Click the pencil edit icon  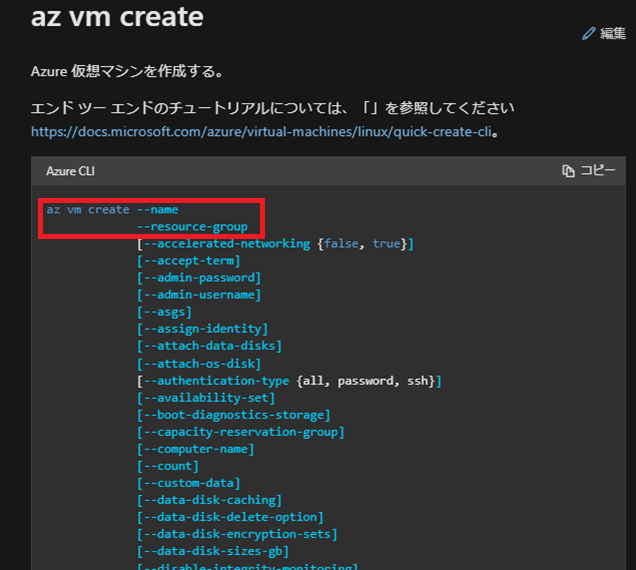pyautogui.click(x=589, y=33)
